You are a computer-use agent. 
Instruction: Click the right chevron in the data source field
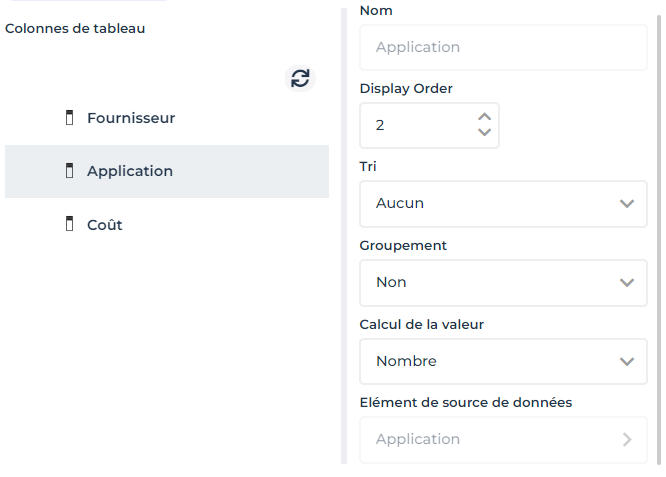point(627,439)
